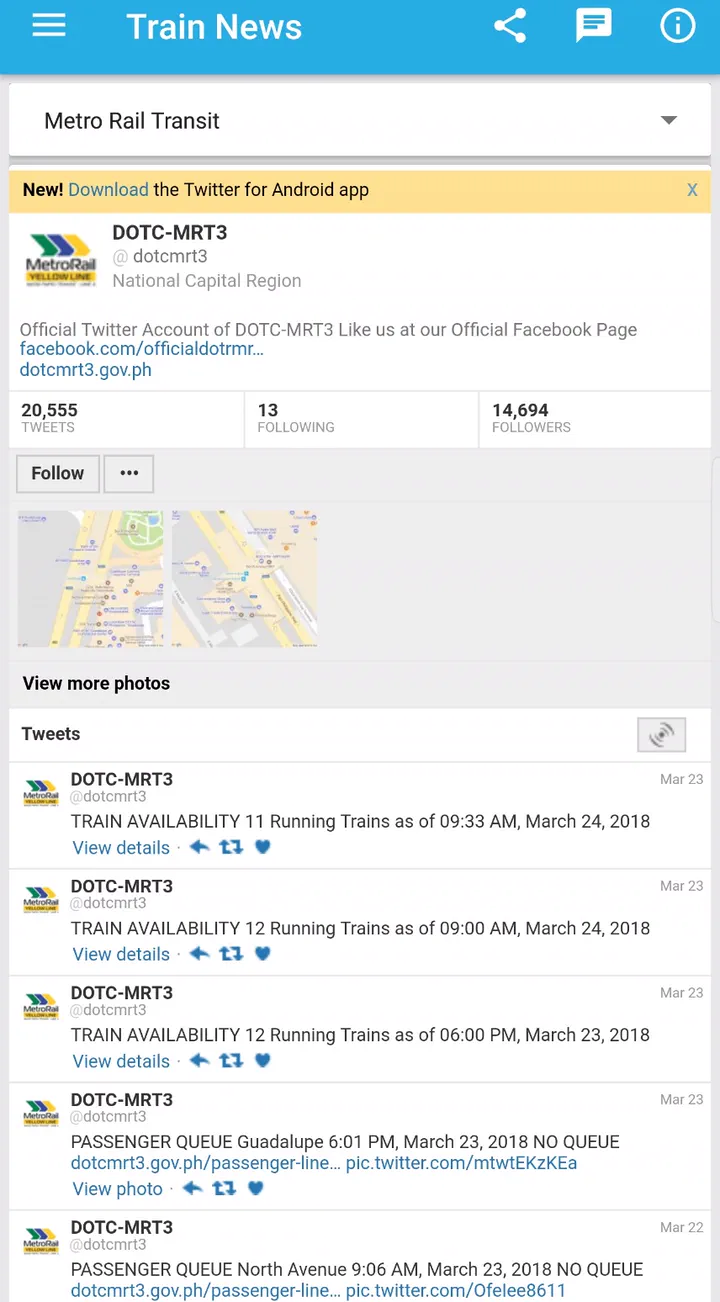Open the info icon in header

pos(678,26)
